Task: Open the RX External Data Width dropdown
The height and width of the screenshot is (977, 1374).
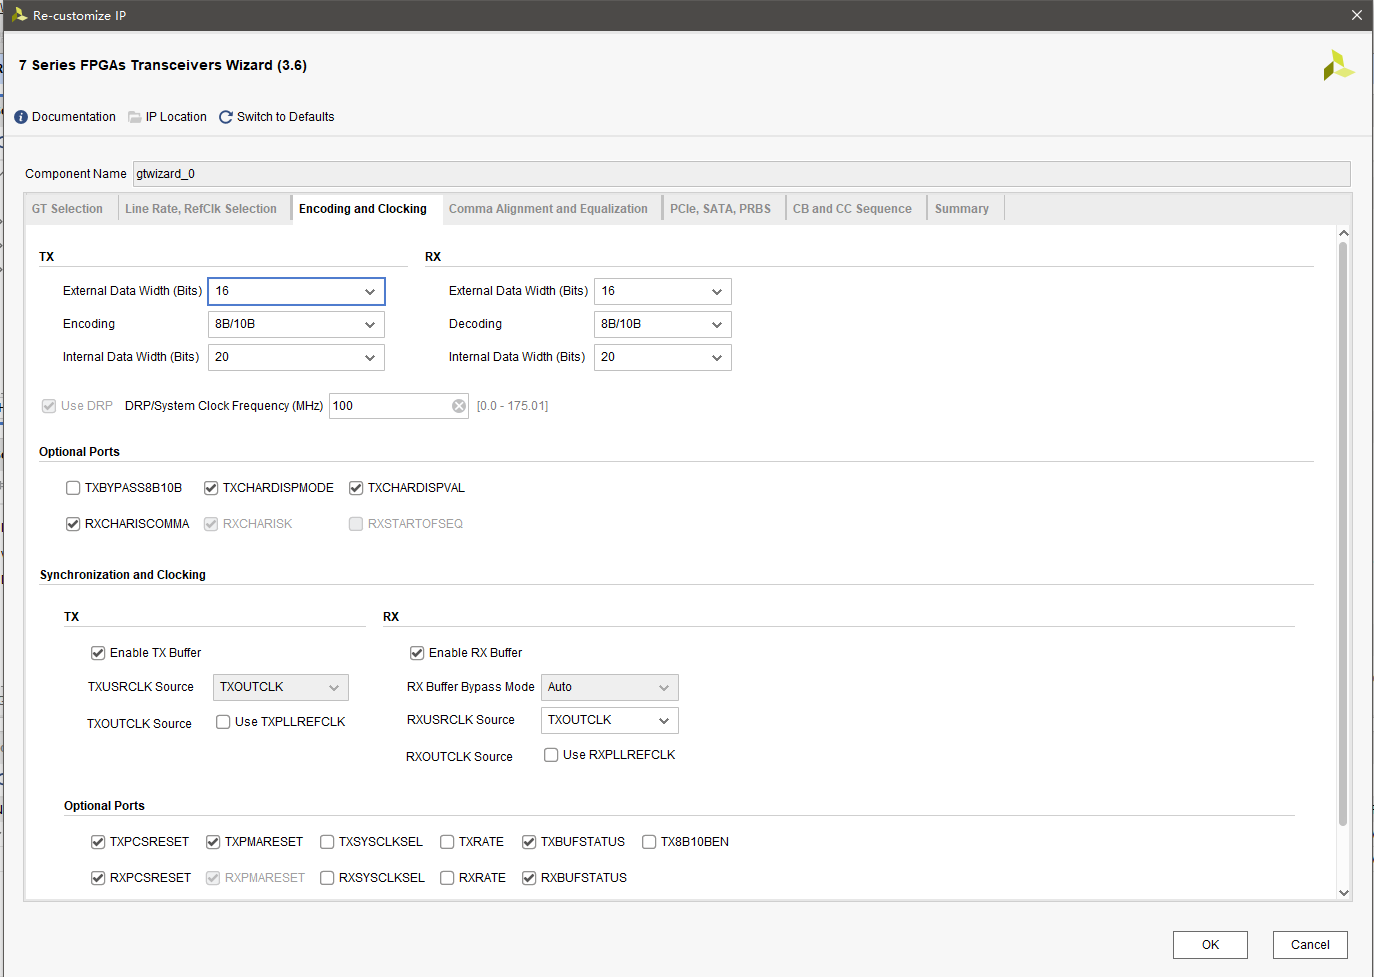Action: click(x=663, y=291)
